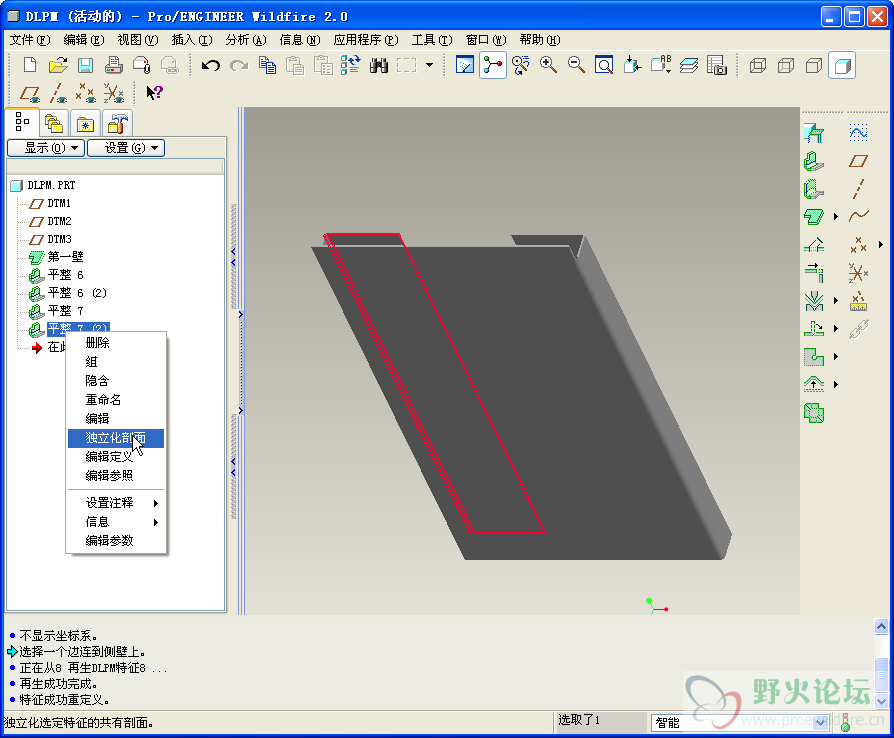Viewport: 894px width, 738px height.
Task: Print the current model with the printer icon
Action: (x=113, y=66)
